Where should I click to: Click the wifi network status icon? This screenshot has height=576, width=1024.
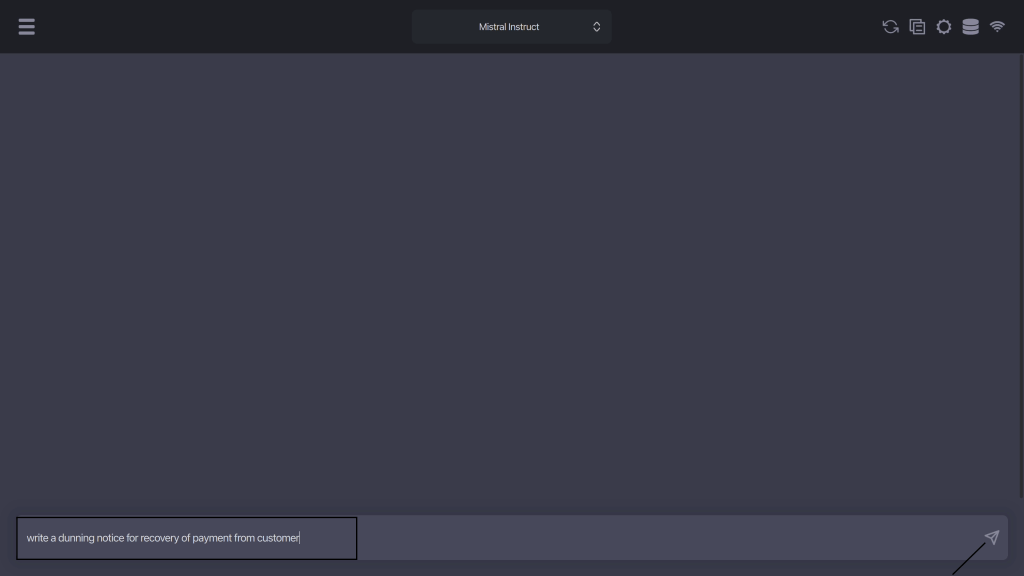(x=997, y=27)
